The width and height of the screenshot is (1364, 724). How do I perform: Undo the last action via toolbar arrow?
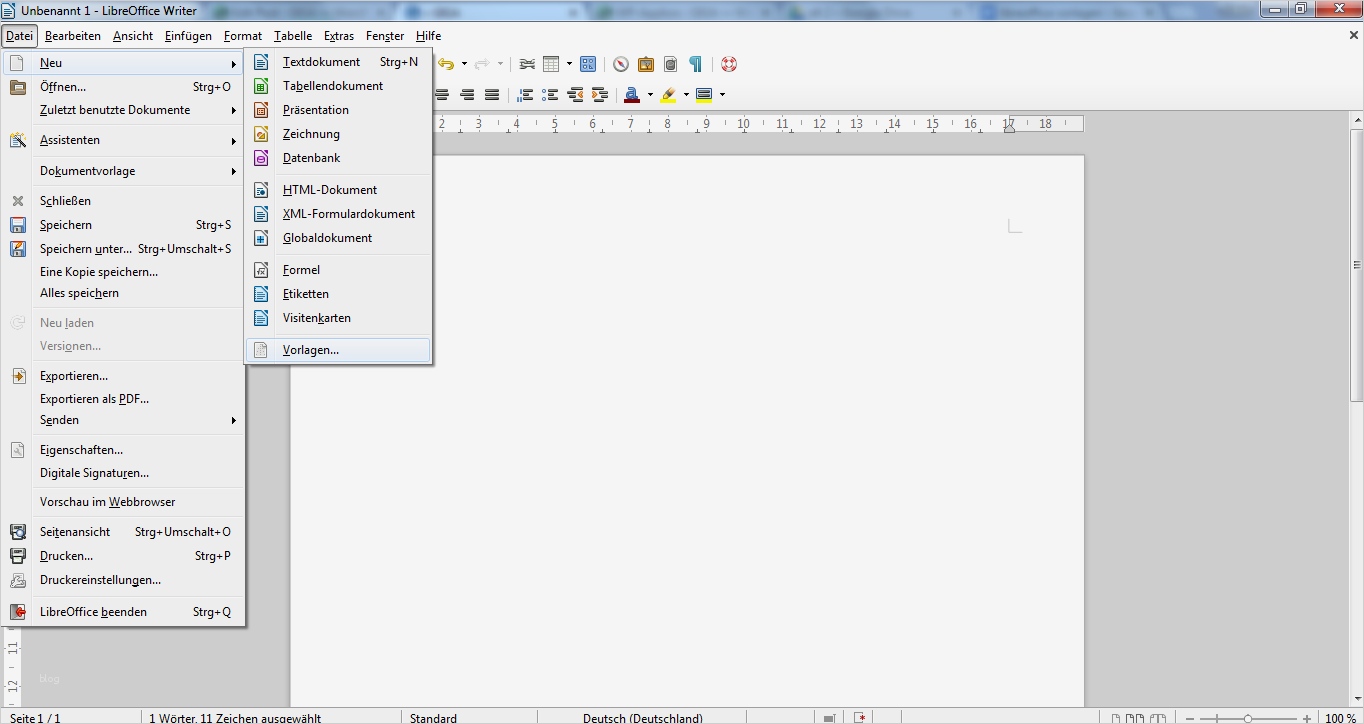click(446, 64)
